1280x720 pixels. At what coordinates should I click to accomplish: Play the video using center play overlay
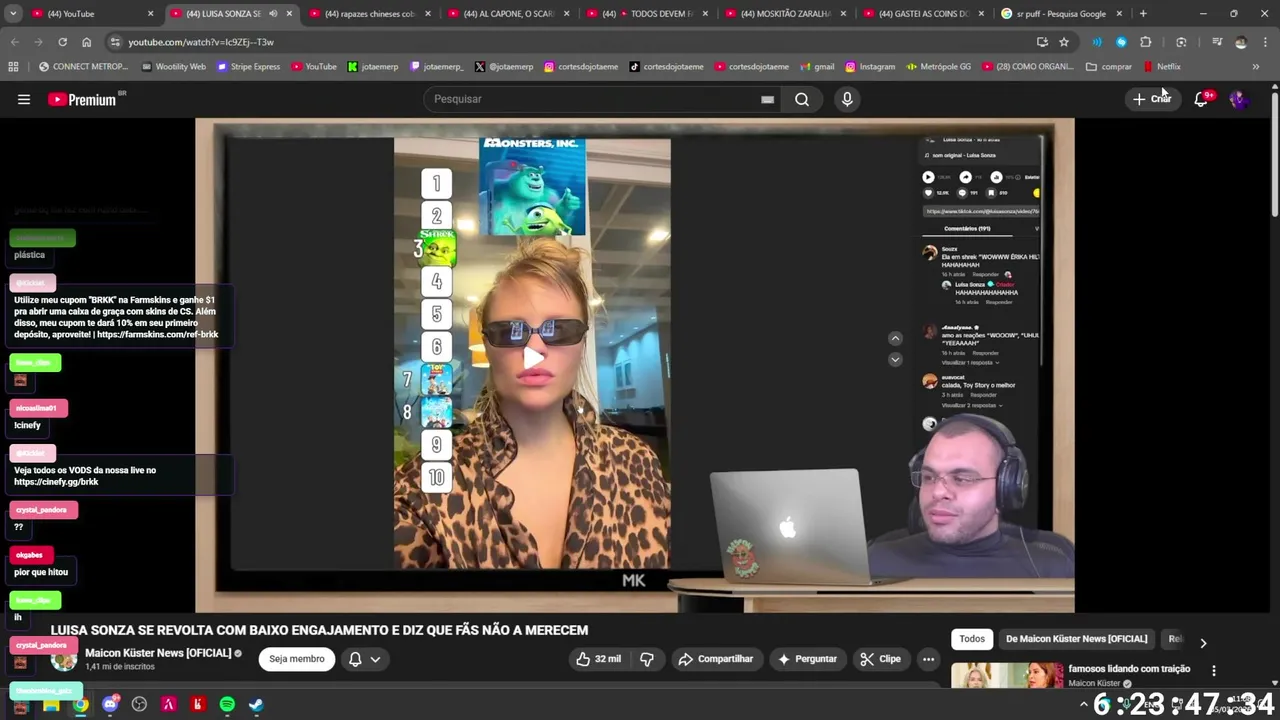click(x=533, y=358)
